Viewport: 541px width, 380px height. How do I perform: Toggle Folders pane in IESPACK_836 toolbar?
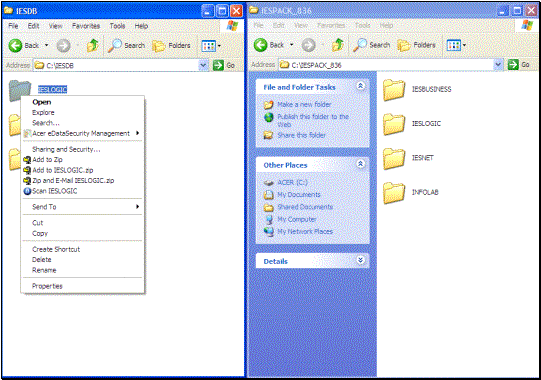pos(416,45)
